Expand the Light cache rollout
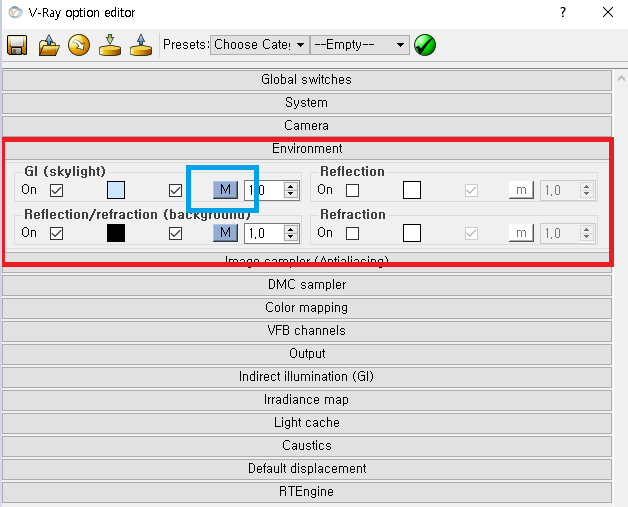Screen dimensions: 628x507 point(307,422)
